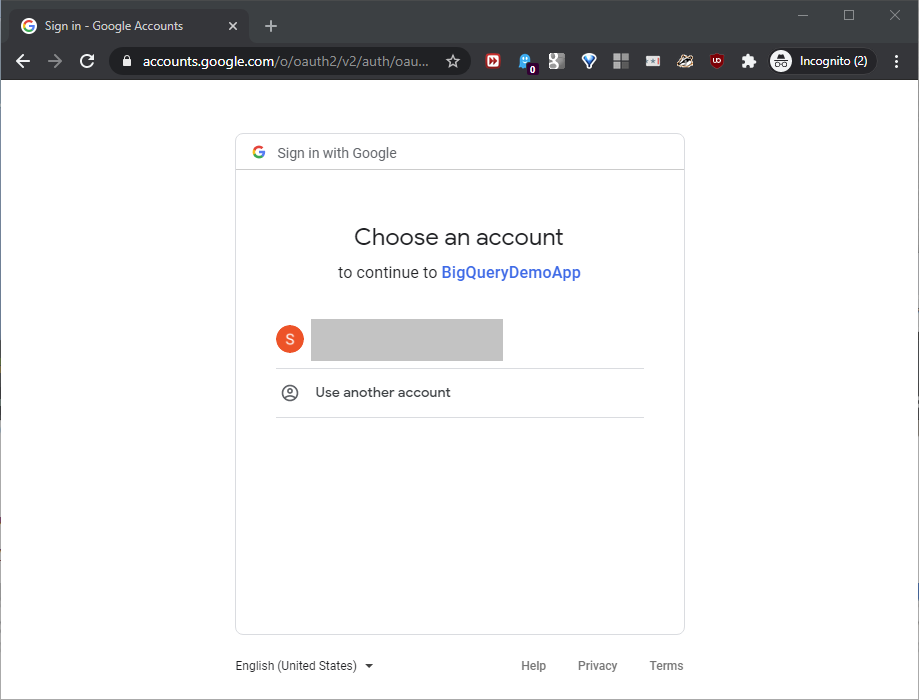Screen dimensions: 919x700
Task: Open the Privacy link
Action: tap(597, 666)
